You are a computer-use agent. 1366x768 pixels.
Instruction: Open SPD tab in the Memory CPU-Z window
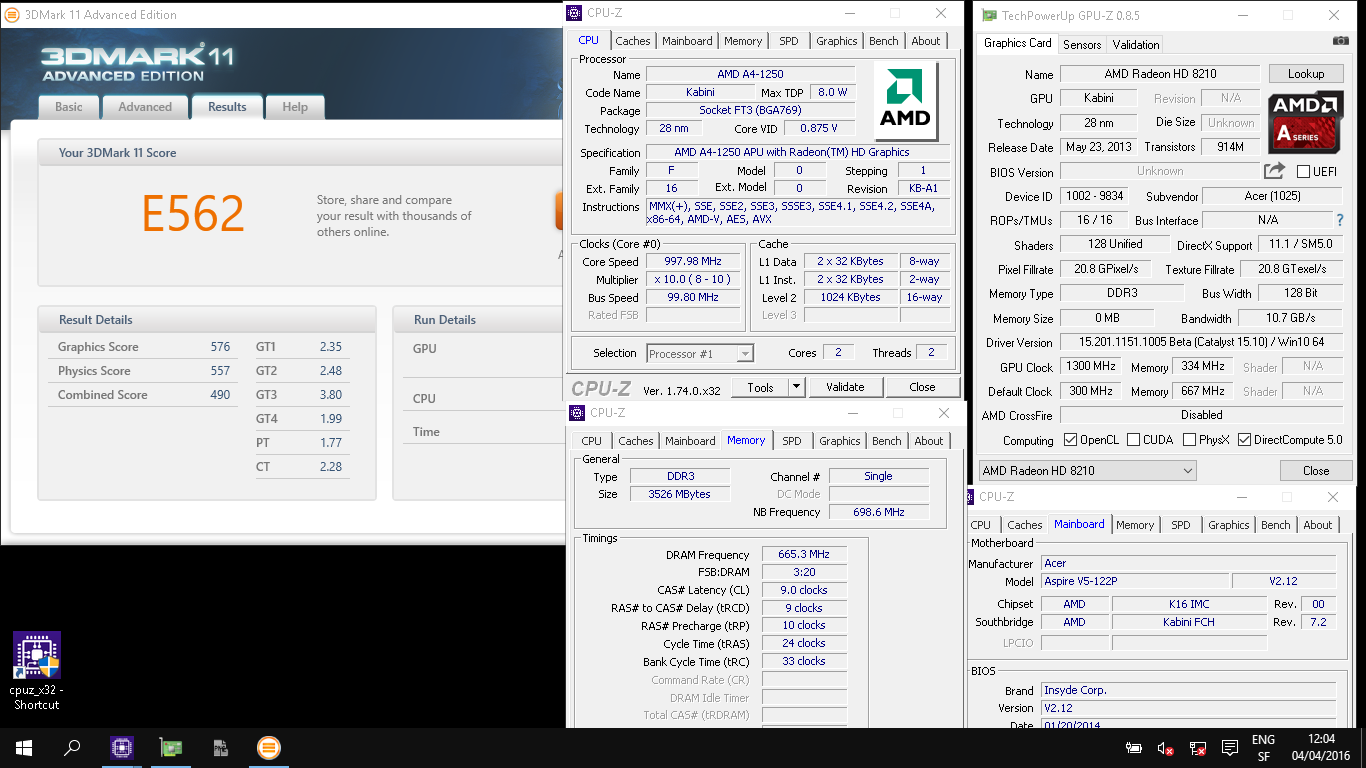click(792, 441)
